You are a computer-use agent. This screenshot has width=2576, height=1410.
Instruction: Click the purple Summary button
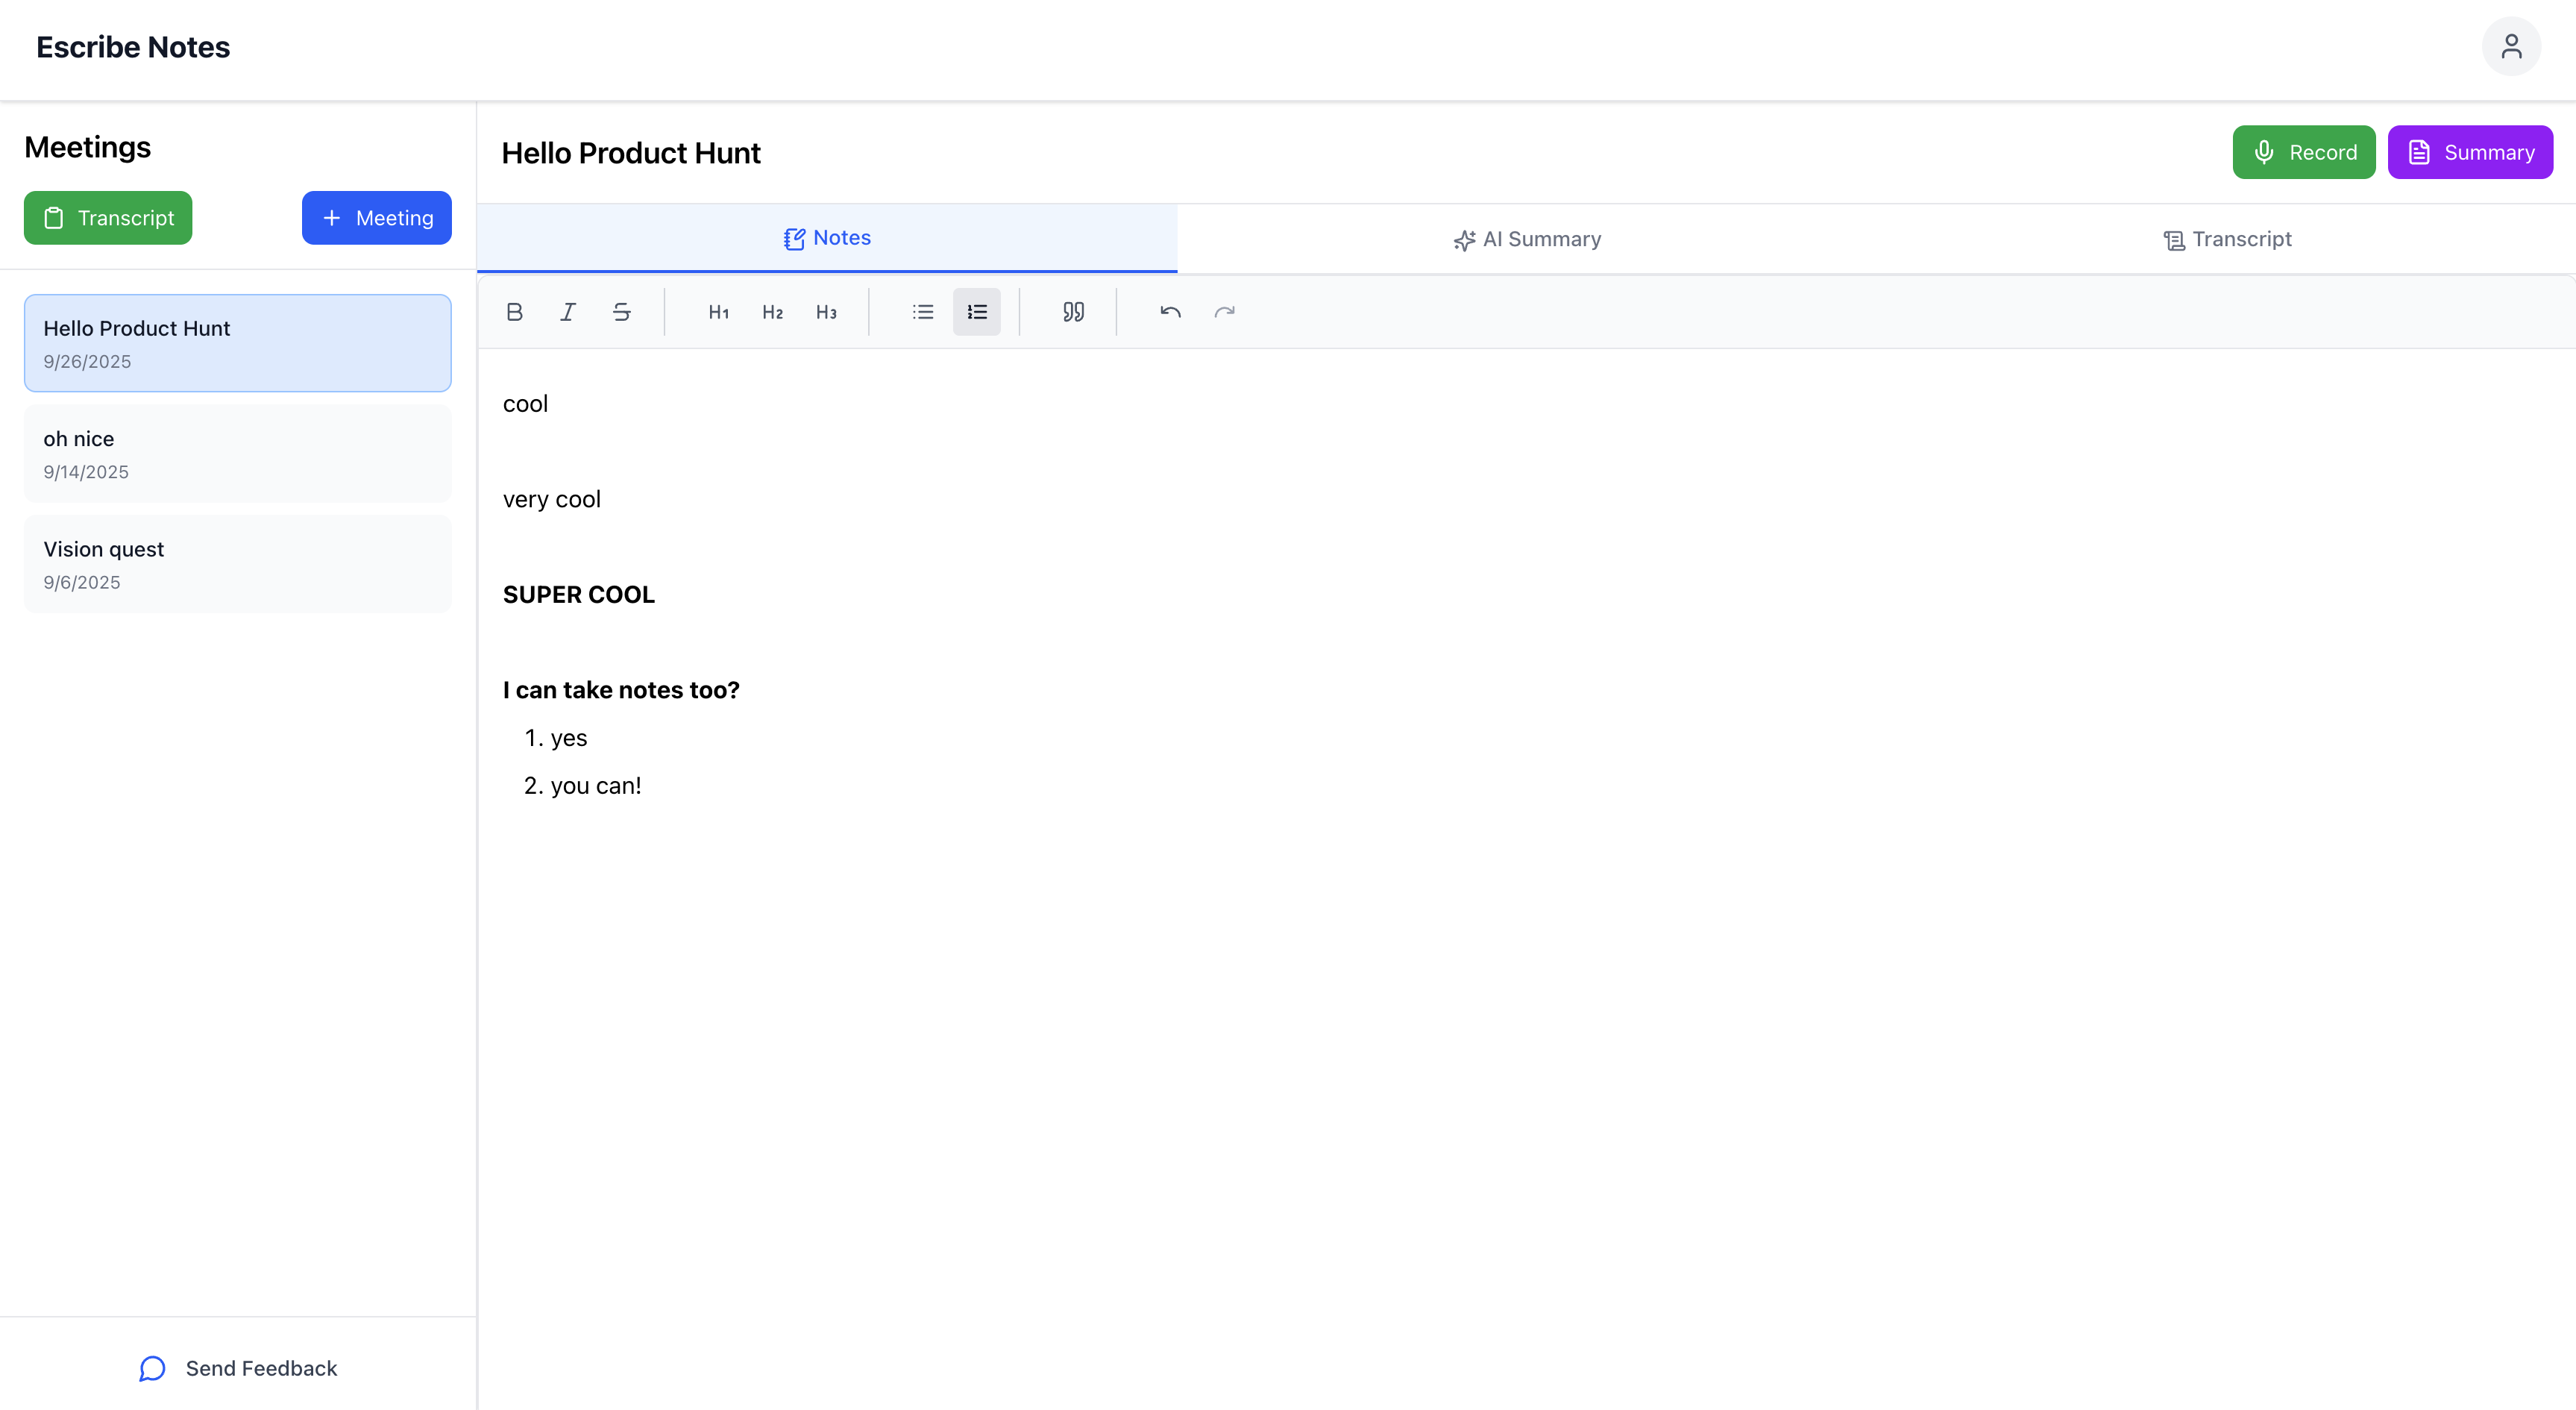tap(2469, 152)
